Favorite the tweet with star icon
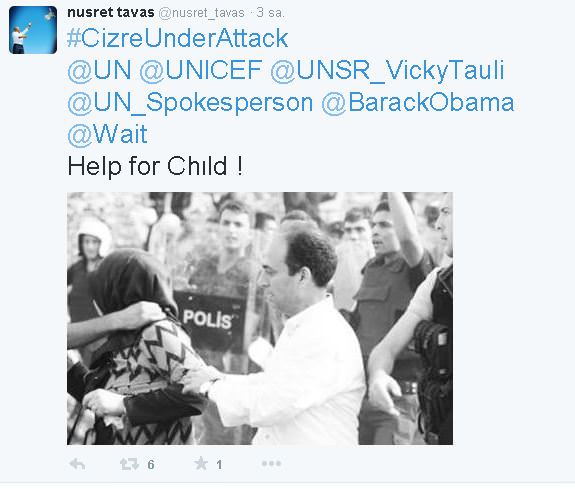 (201, 464)
